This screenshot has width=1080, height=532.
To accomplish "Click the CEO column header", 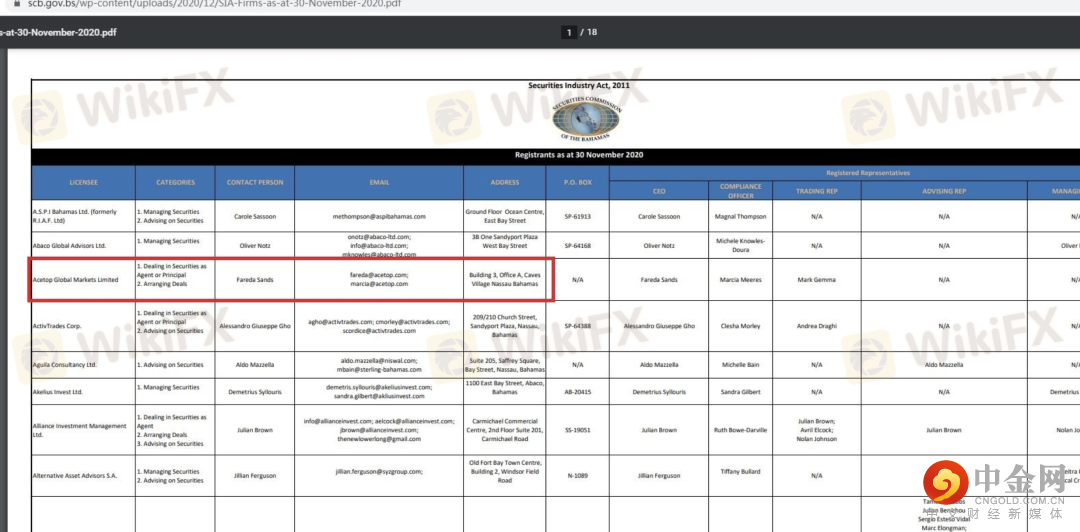I will [659, 191].
